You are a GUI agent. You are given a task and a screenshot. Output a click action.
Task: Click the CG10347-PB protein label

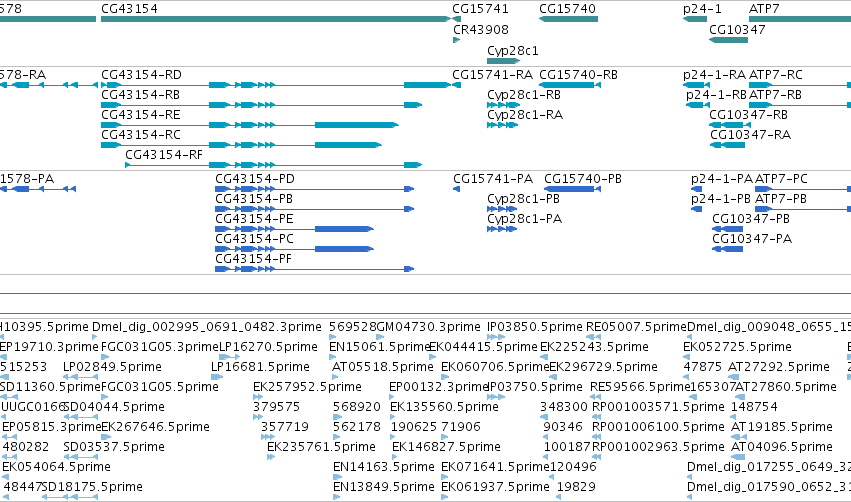coord(751,219)
